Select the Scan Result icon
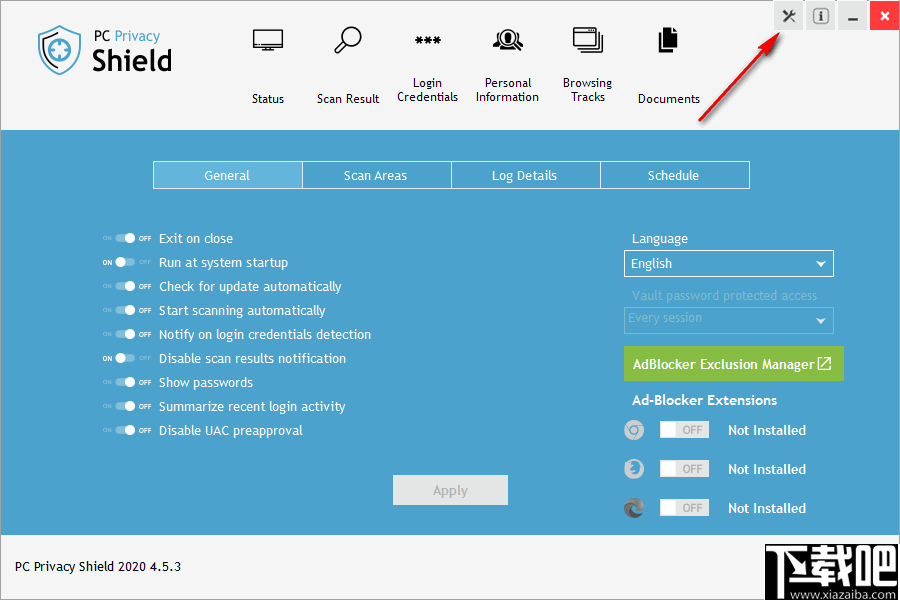 [347, 60]
